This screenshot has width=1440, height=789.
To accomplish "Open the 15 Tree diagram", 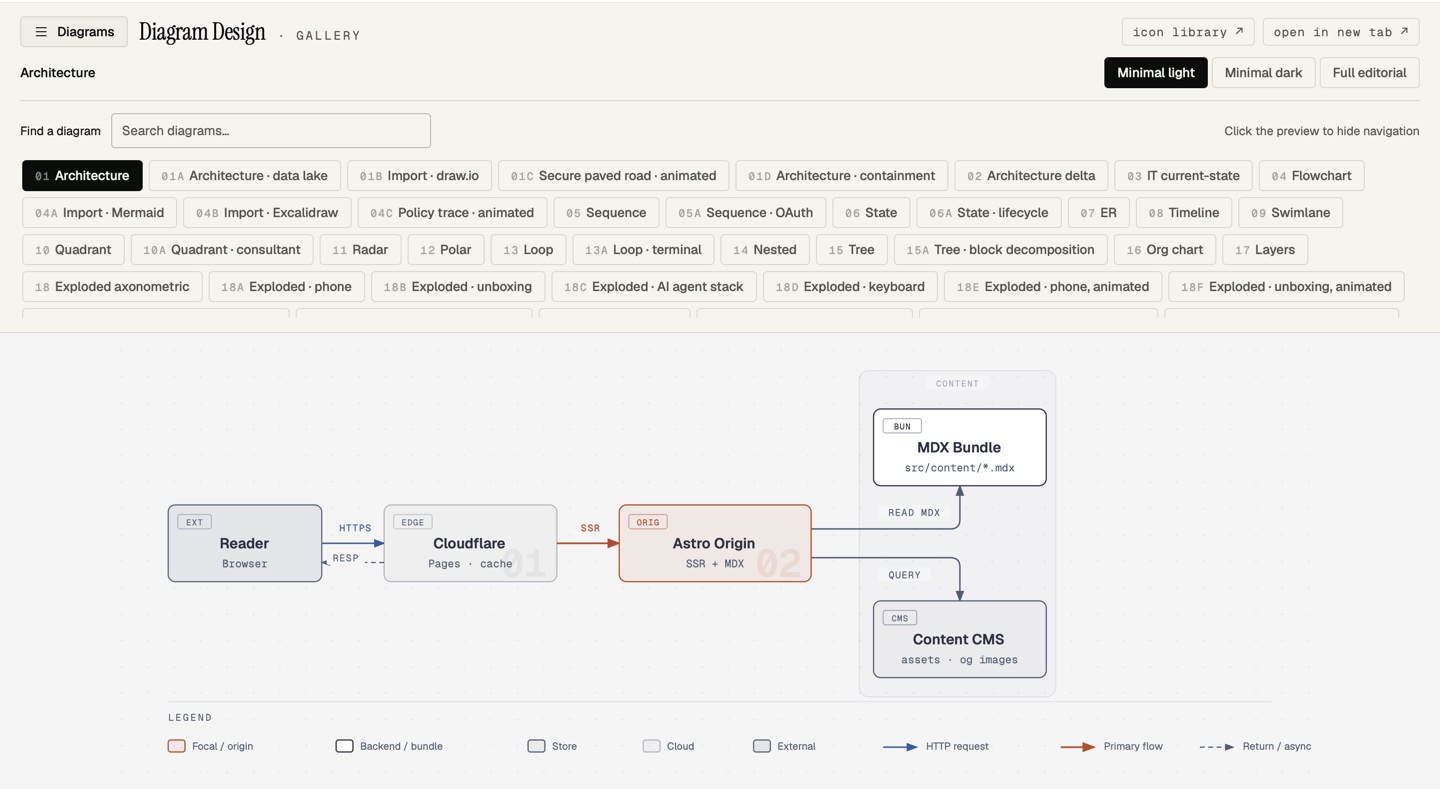I will 852,250.
